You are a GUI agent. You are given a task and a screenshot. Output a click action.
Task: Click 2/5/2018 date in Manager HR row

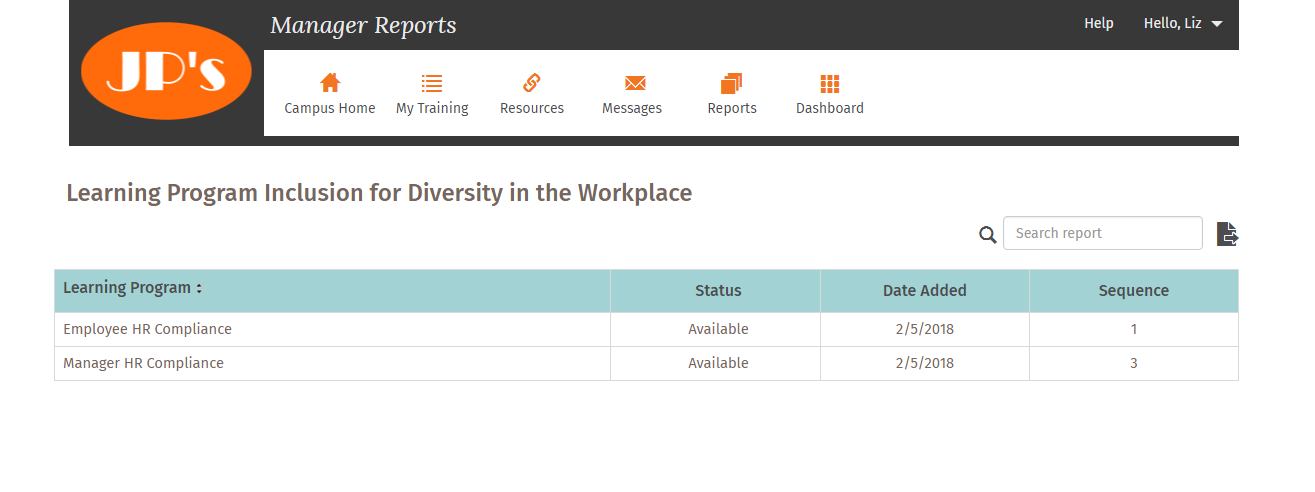(925, 363)
